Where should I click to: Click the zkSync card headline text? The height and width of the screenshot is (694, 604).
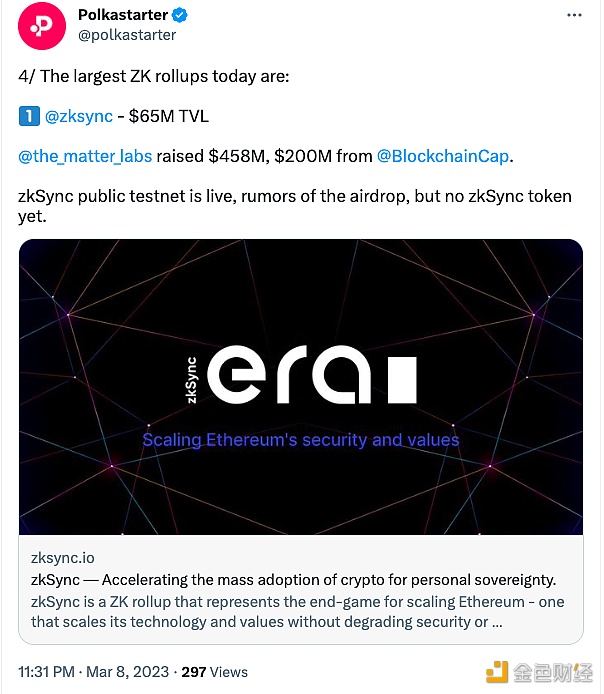click(x=293, y=580)
